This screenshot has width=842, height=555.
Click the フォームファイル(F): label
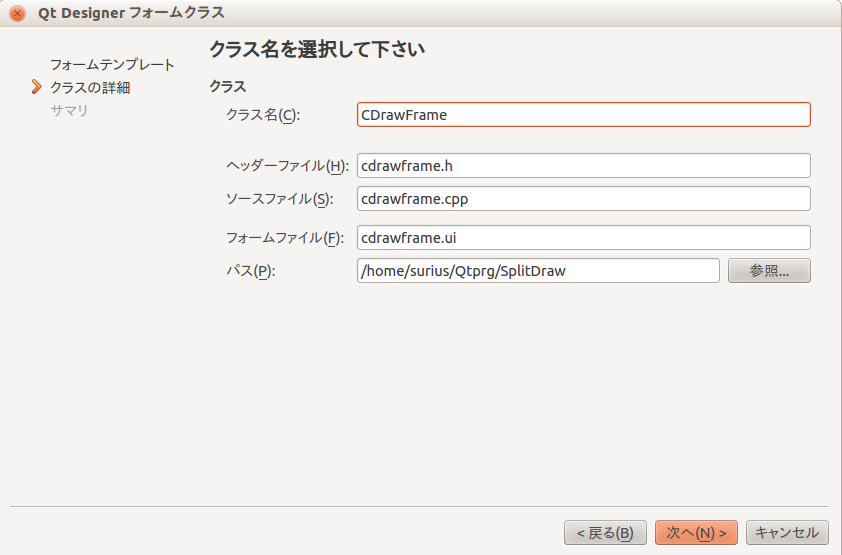coord(285,238)
